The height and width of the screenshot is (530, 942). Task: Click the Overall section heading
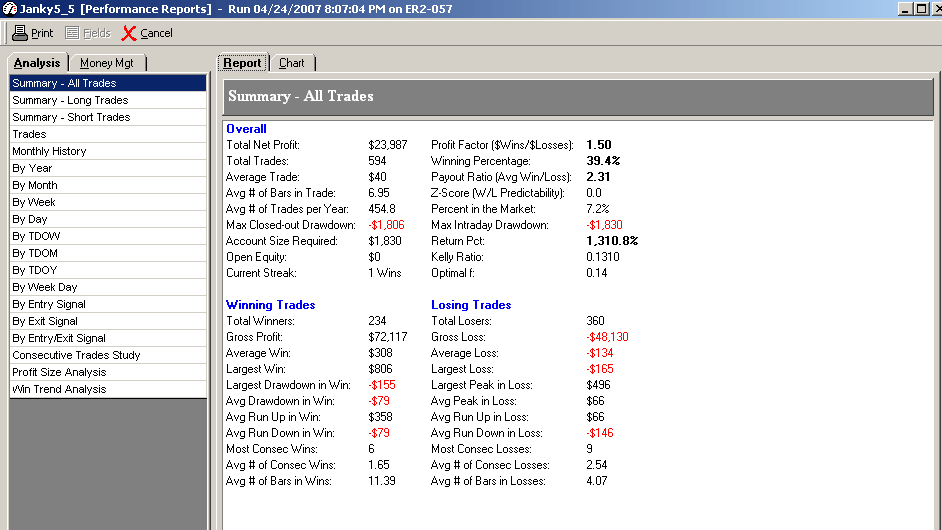[246, 129]
